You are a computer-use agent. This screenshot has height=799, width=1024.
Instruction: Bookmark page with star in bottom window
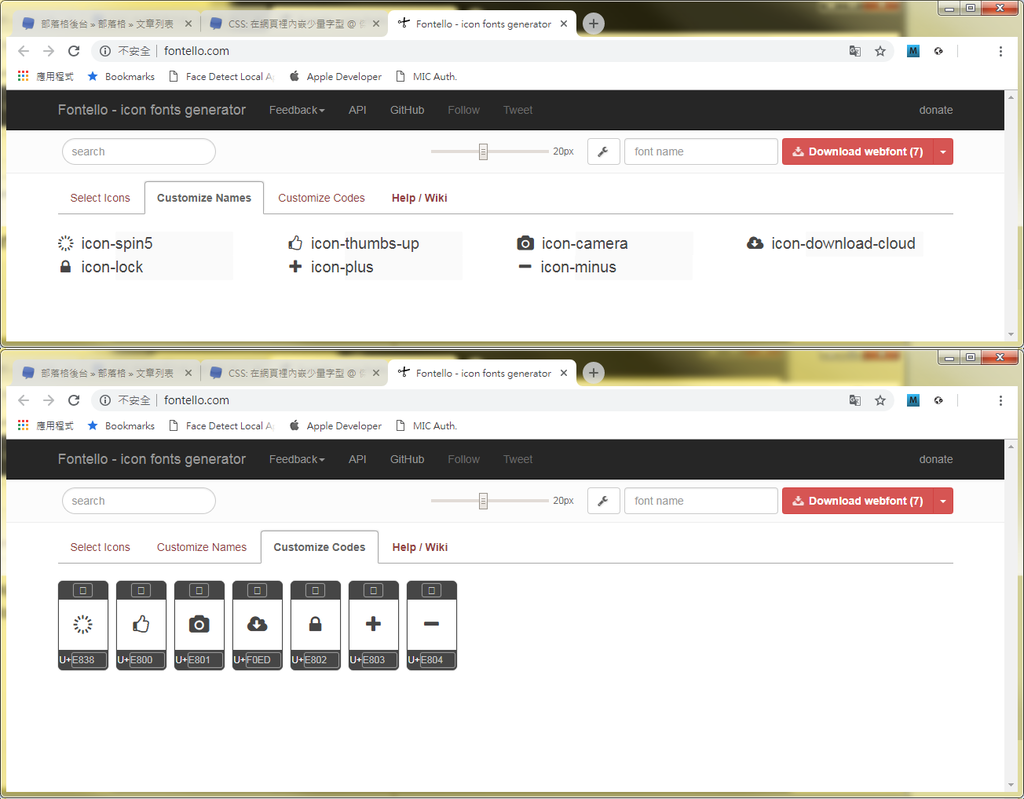880,400
